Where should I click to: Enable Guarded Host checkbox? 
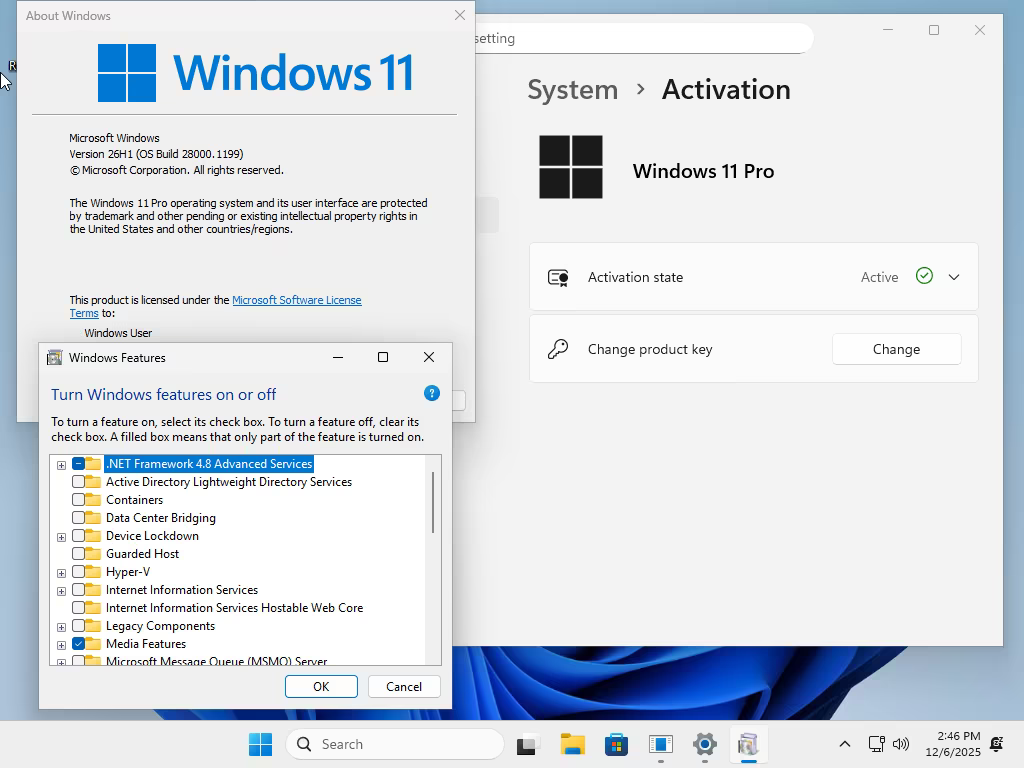click(78, 554)
